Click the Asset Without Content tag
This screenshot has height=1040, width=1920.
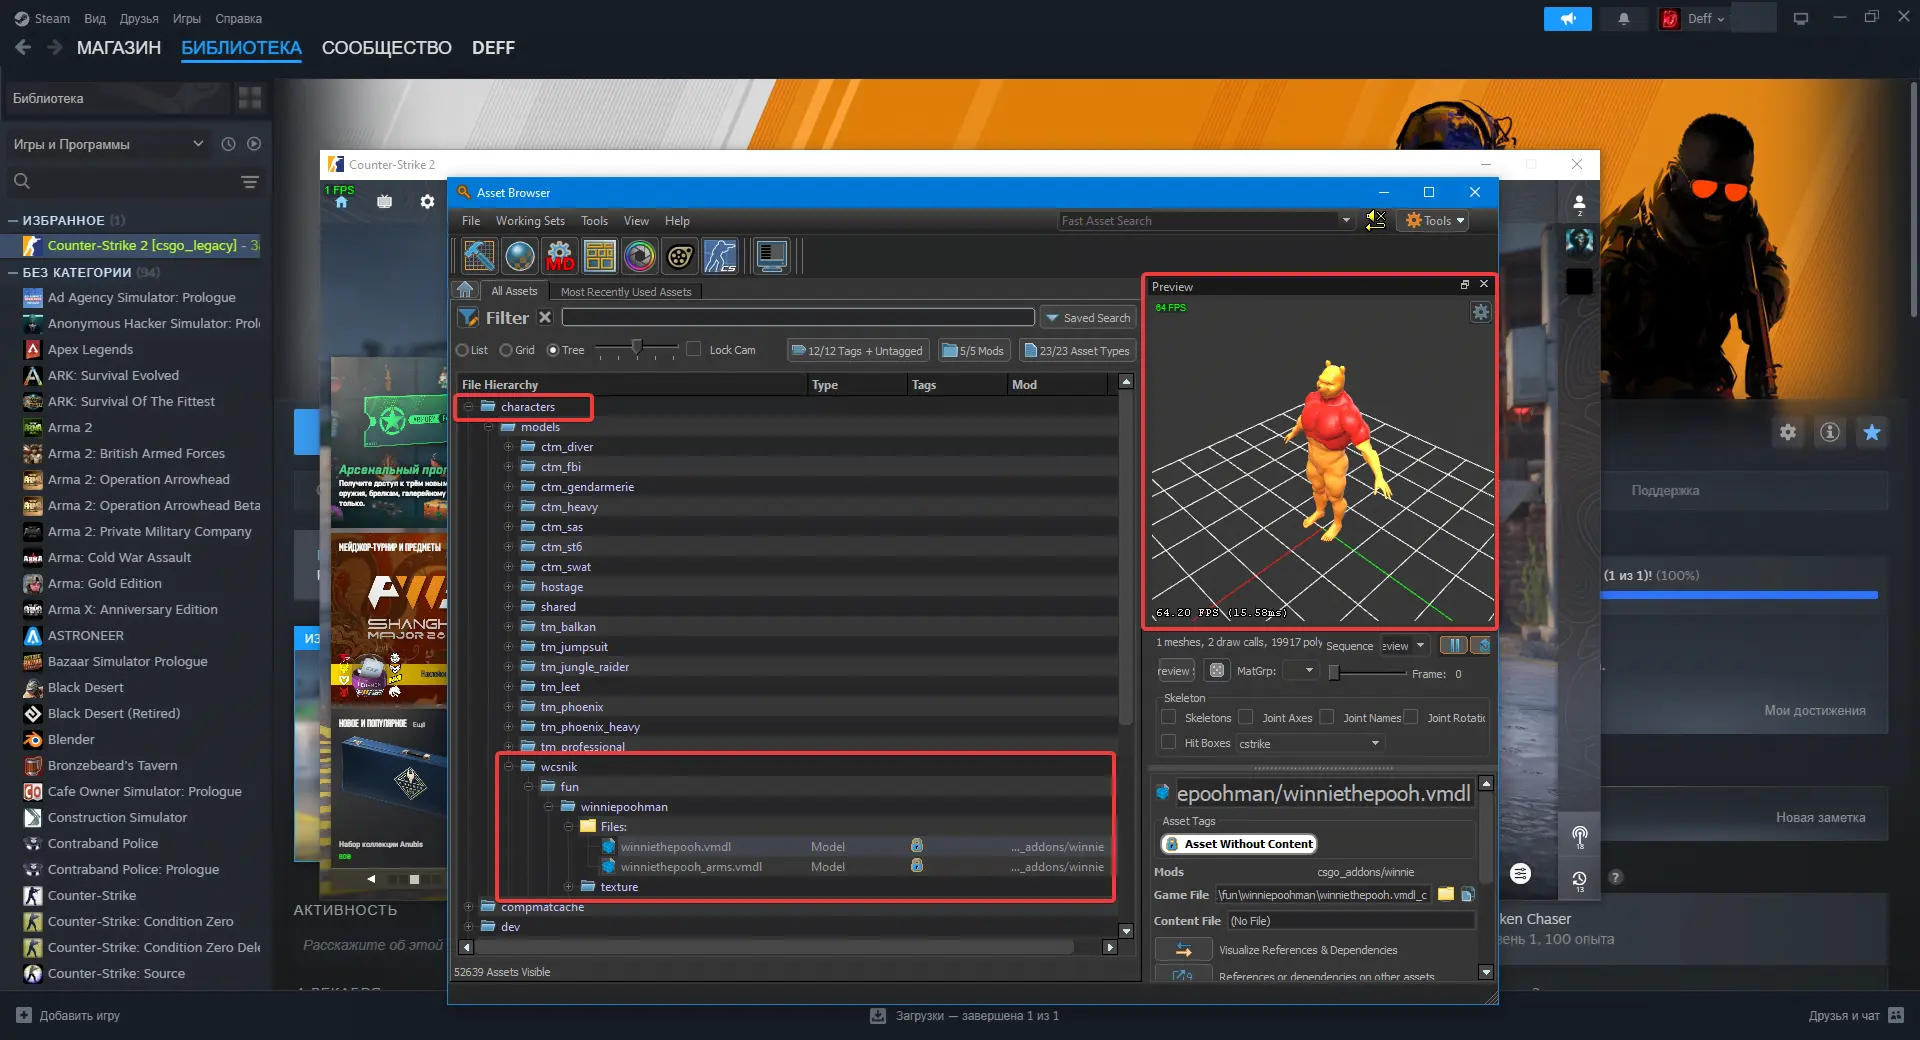pos(1239,844)
